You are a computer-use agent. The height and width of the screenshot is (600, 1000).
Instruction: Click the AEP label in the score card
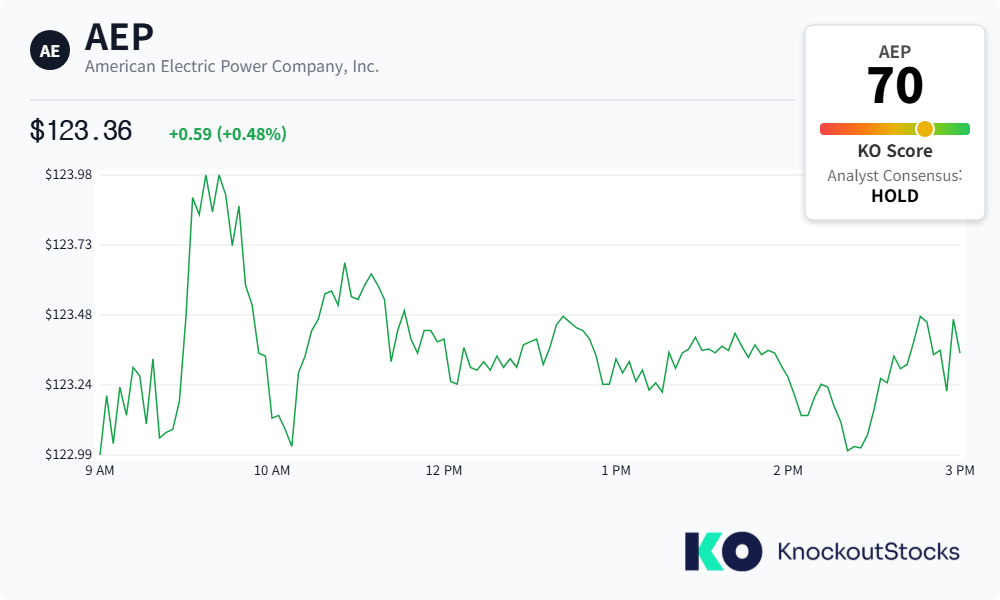coord(895,52)
